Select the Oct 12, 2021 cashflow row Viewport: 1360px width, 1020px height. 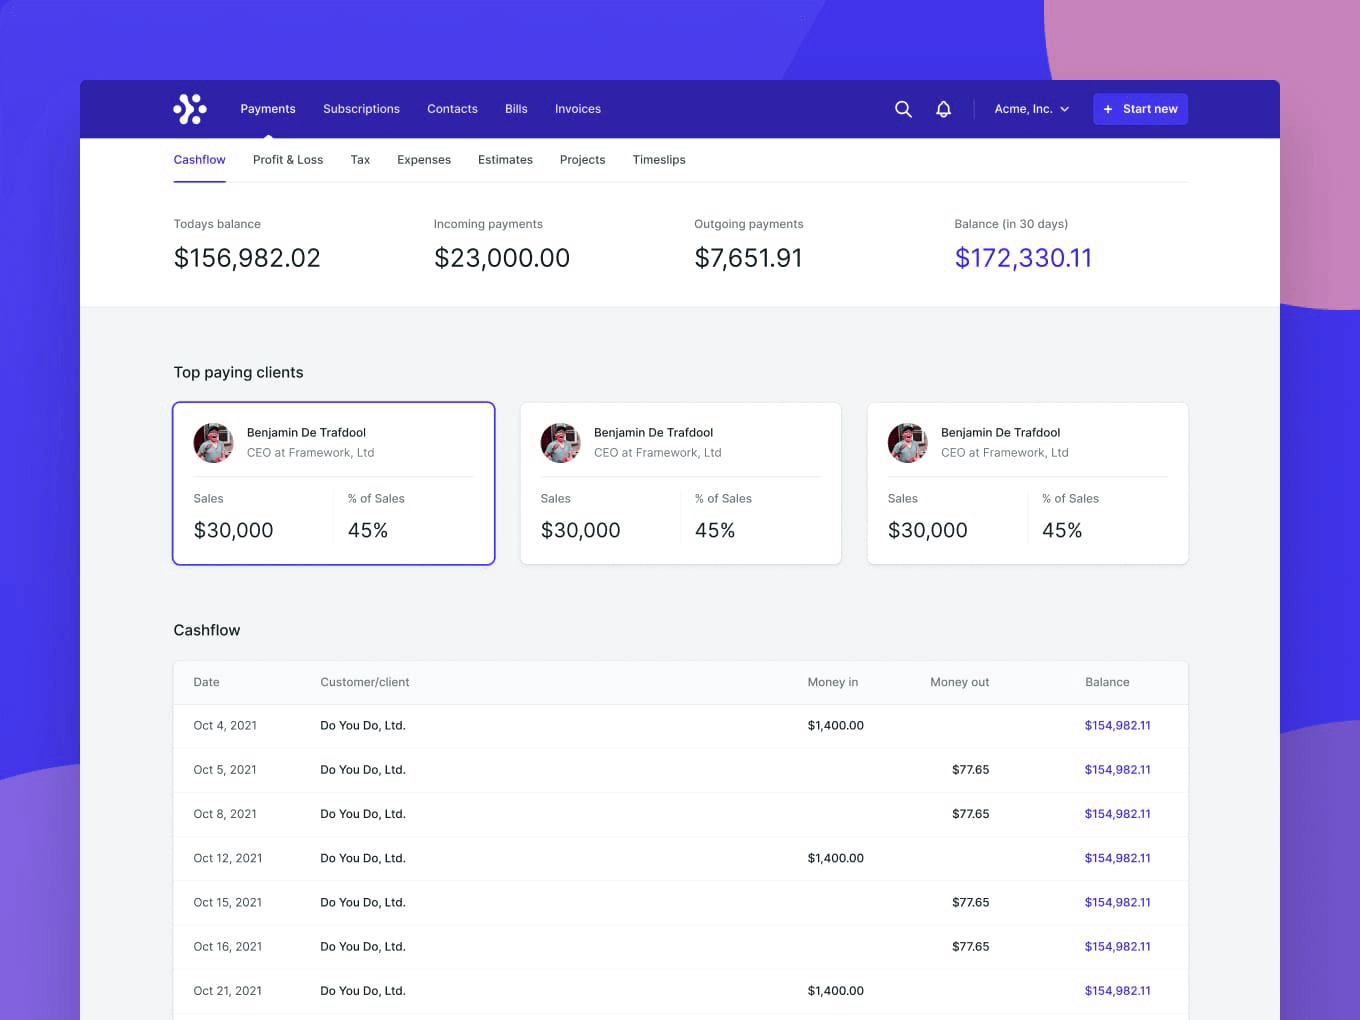[680, 858]
